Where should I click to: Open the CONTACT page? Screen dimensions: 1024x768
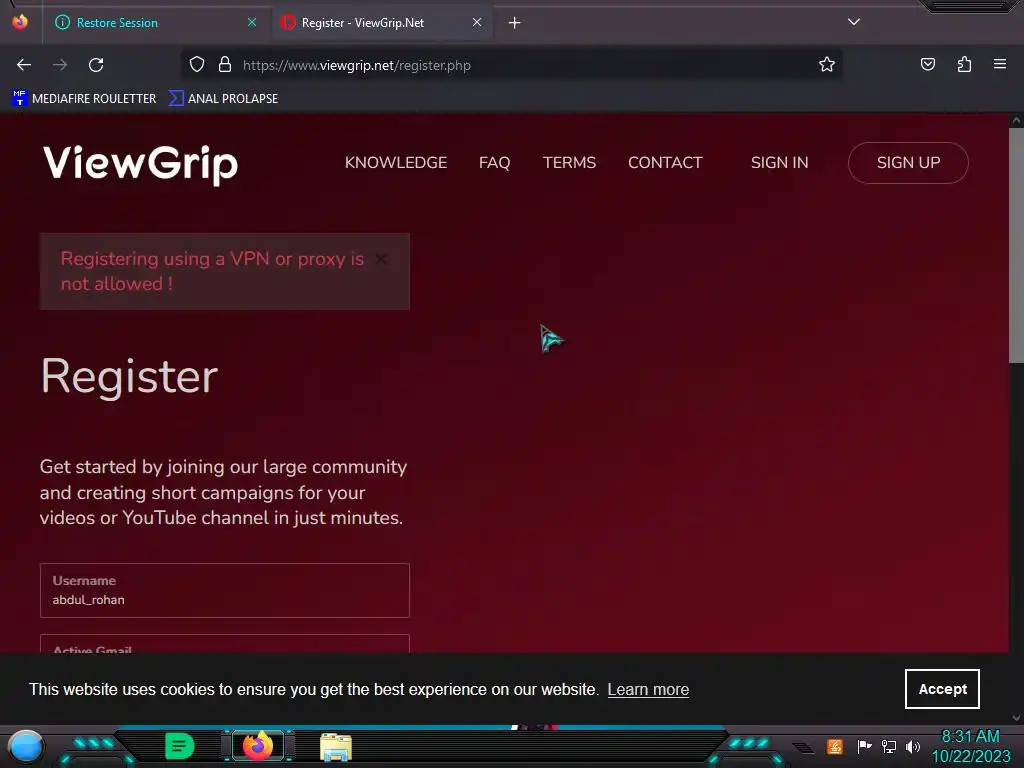[x=665, y=163]
